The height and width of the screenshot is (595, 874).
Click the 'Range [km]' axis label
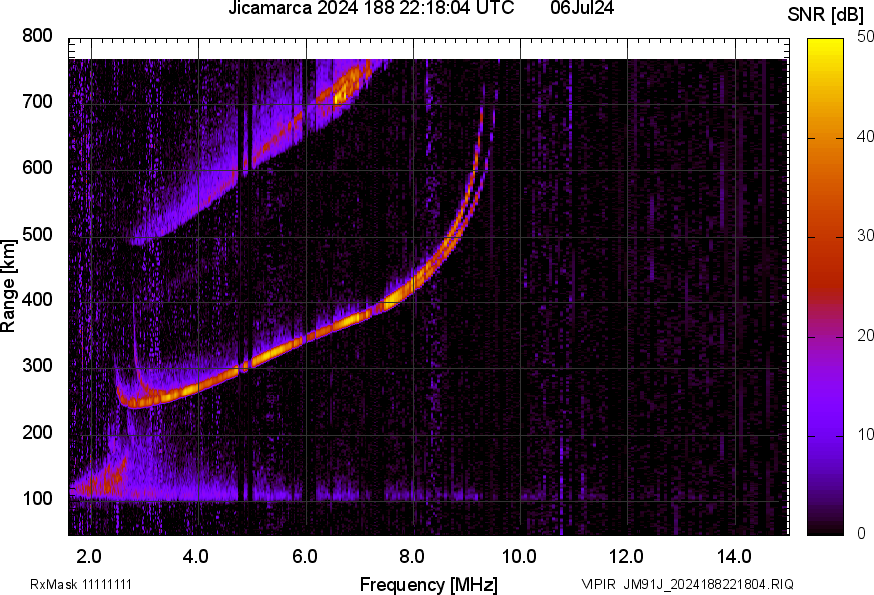click(8, 286)
